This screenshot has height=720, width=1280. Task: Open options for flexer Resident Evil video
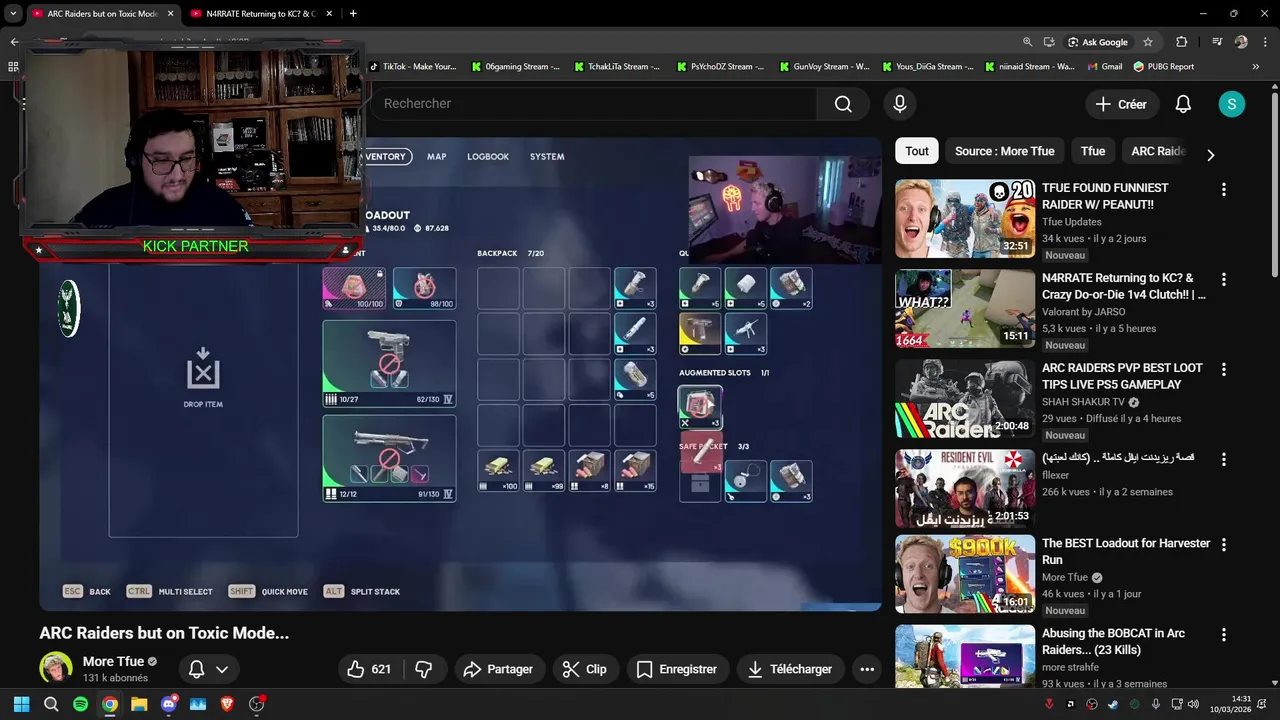(1223, 459)
